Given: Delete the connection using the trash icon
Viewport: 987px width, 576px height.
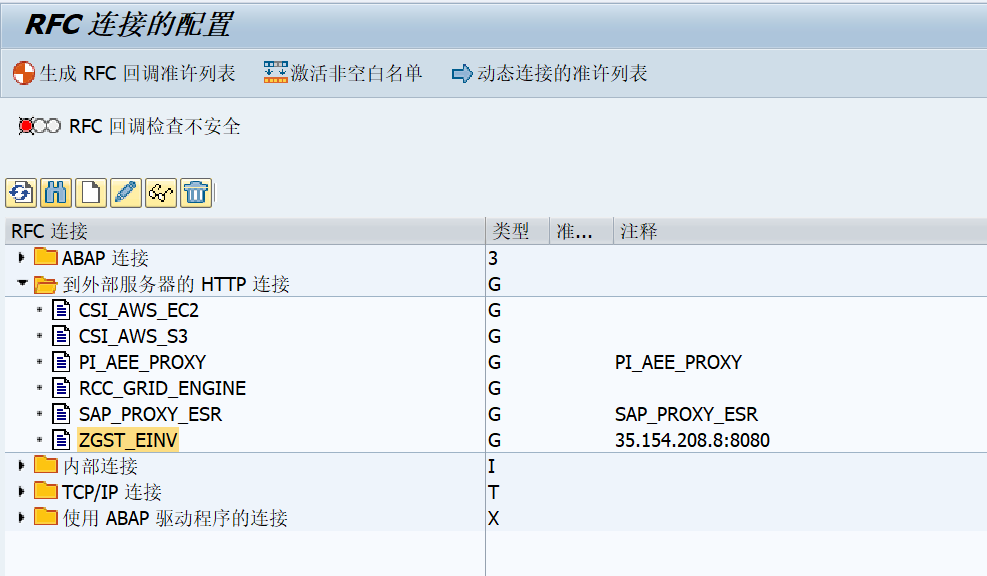Looking at the screenshot, I should (196, 193).
